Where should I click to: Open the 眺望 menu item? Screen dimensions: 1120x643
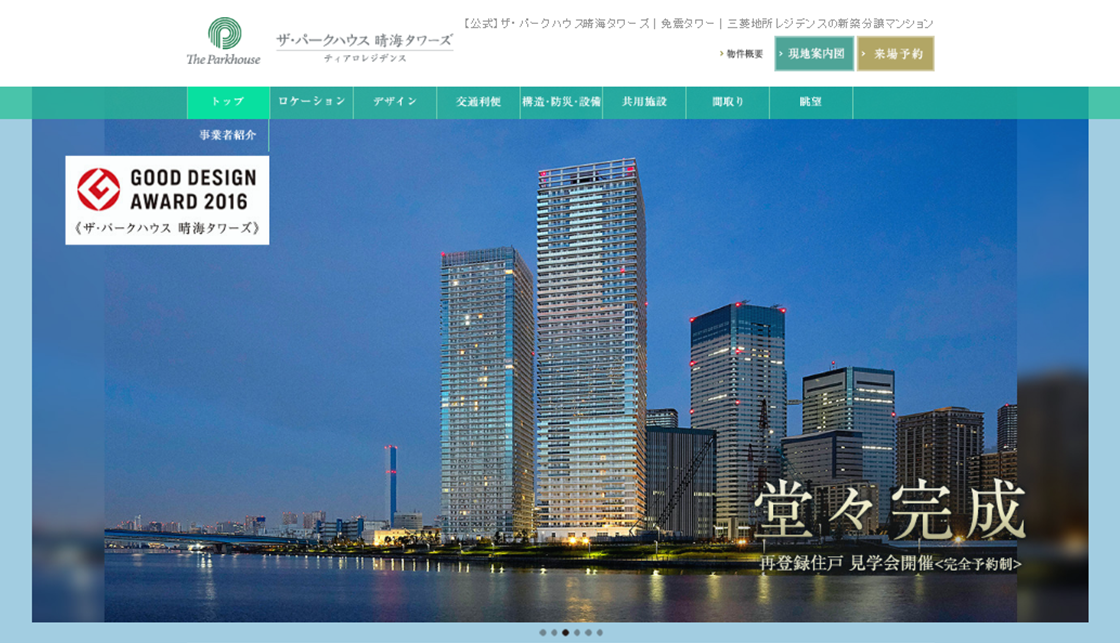[x=811, y=102]
